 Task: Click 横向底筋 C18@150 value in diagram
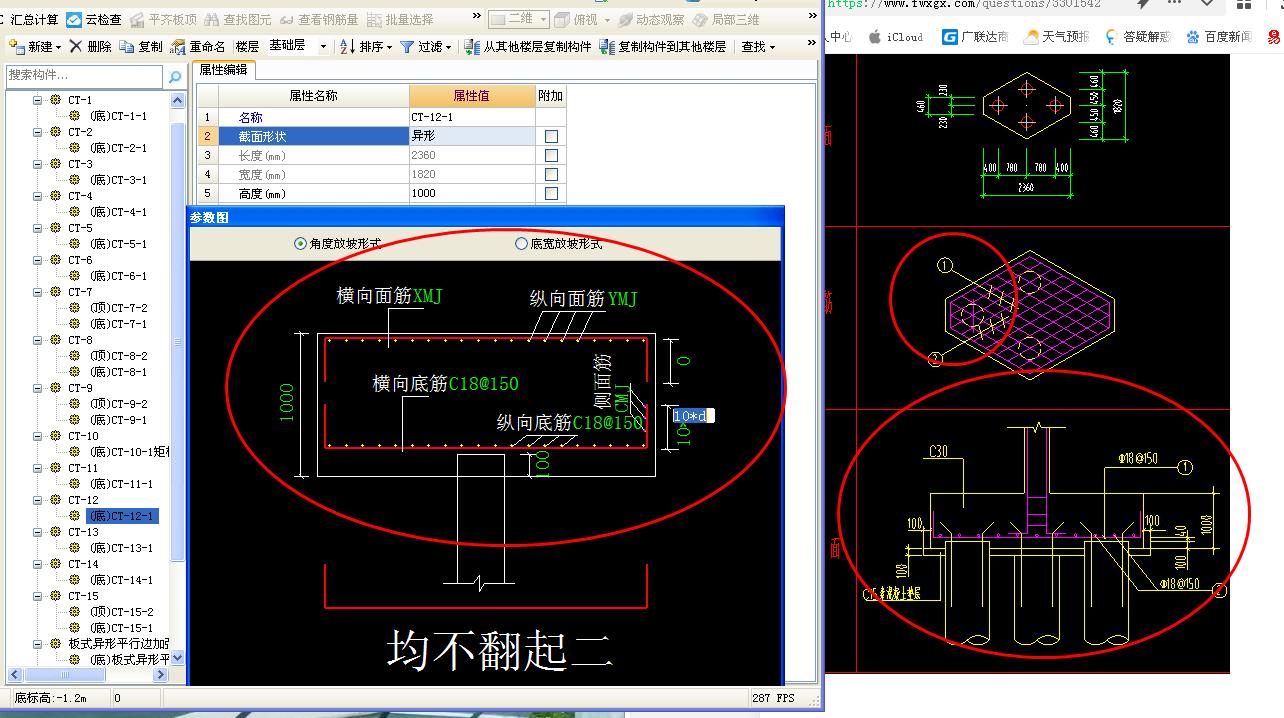(484, 383)
